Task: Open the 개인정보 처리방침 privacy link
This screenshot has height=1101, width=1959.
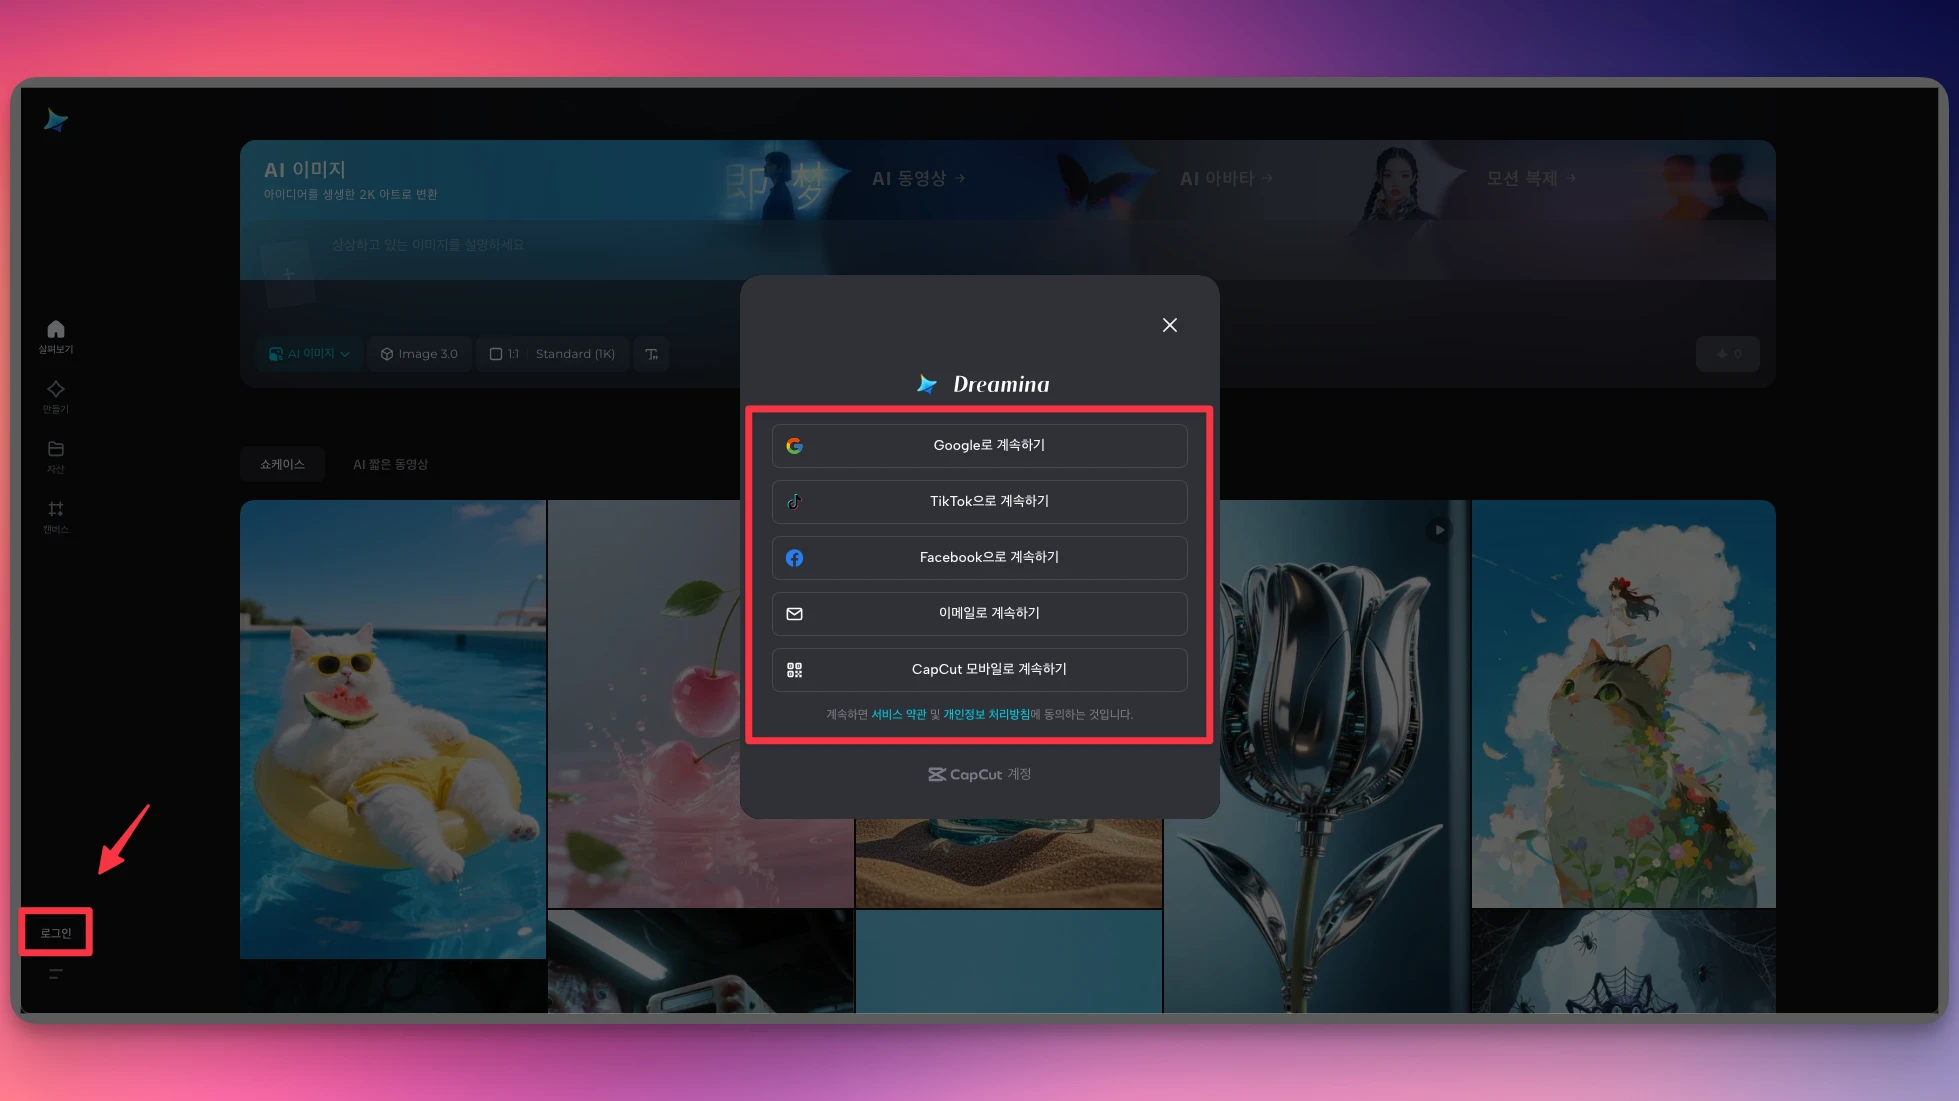Action: click(x=986, y=714)
